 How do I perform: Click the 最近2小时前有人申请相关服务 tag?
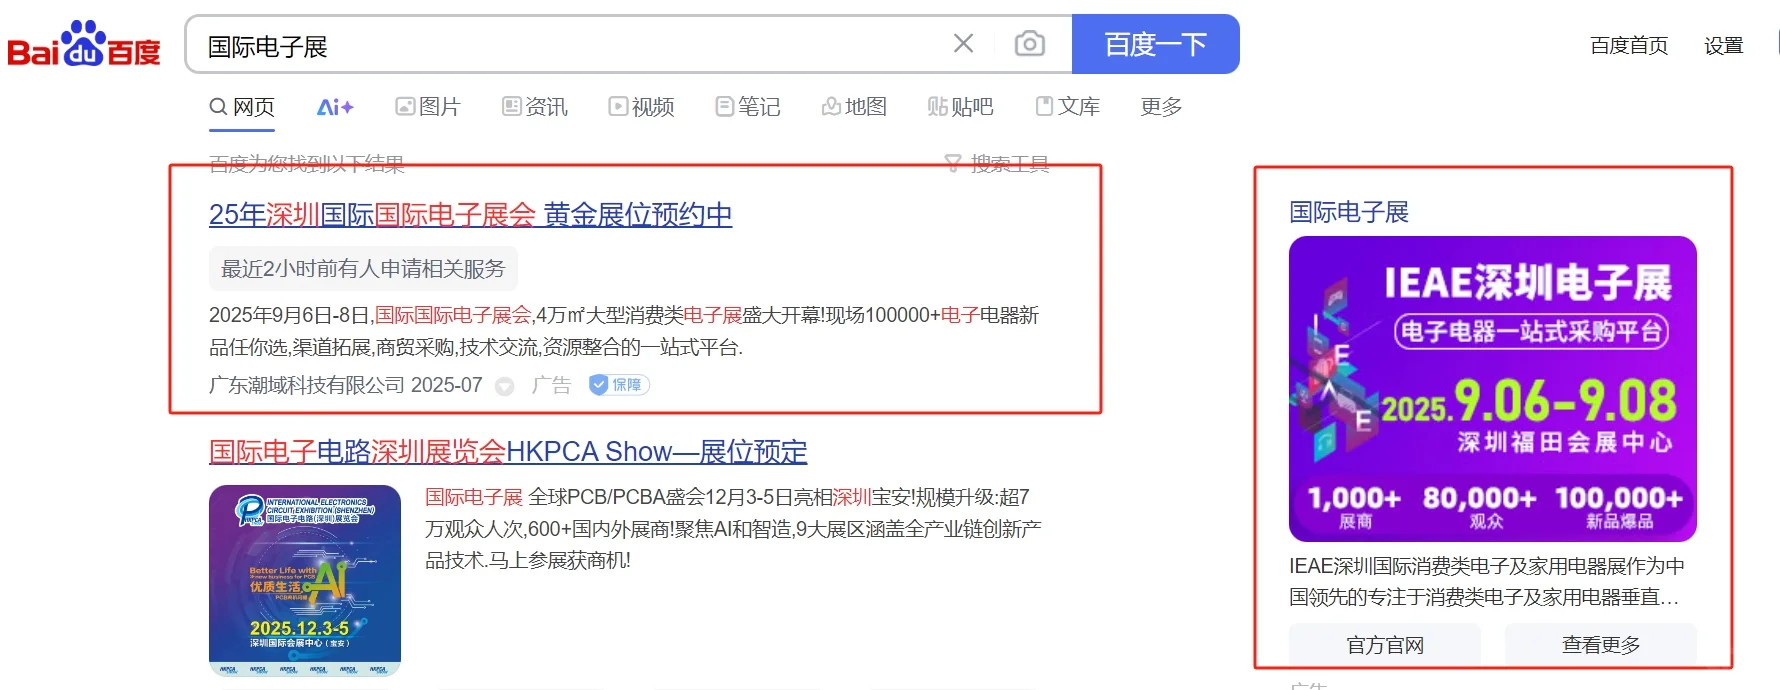[363, 269]
